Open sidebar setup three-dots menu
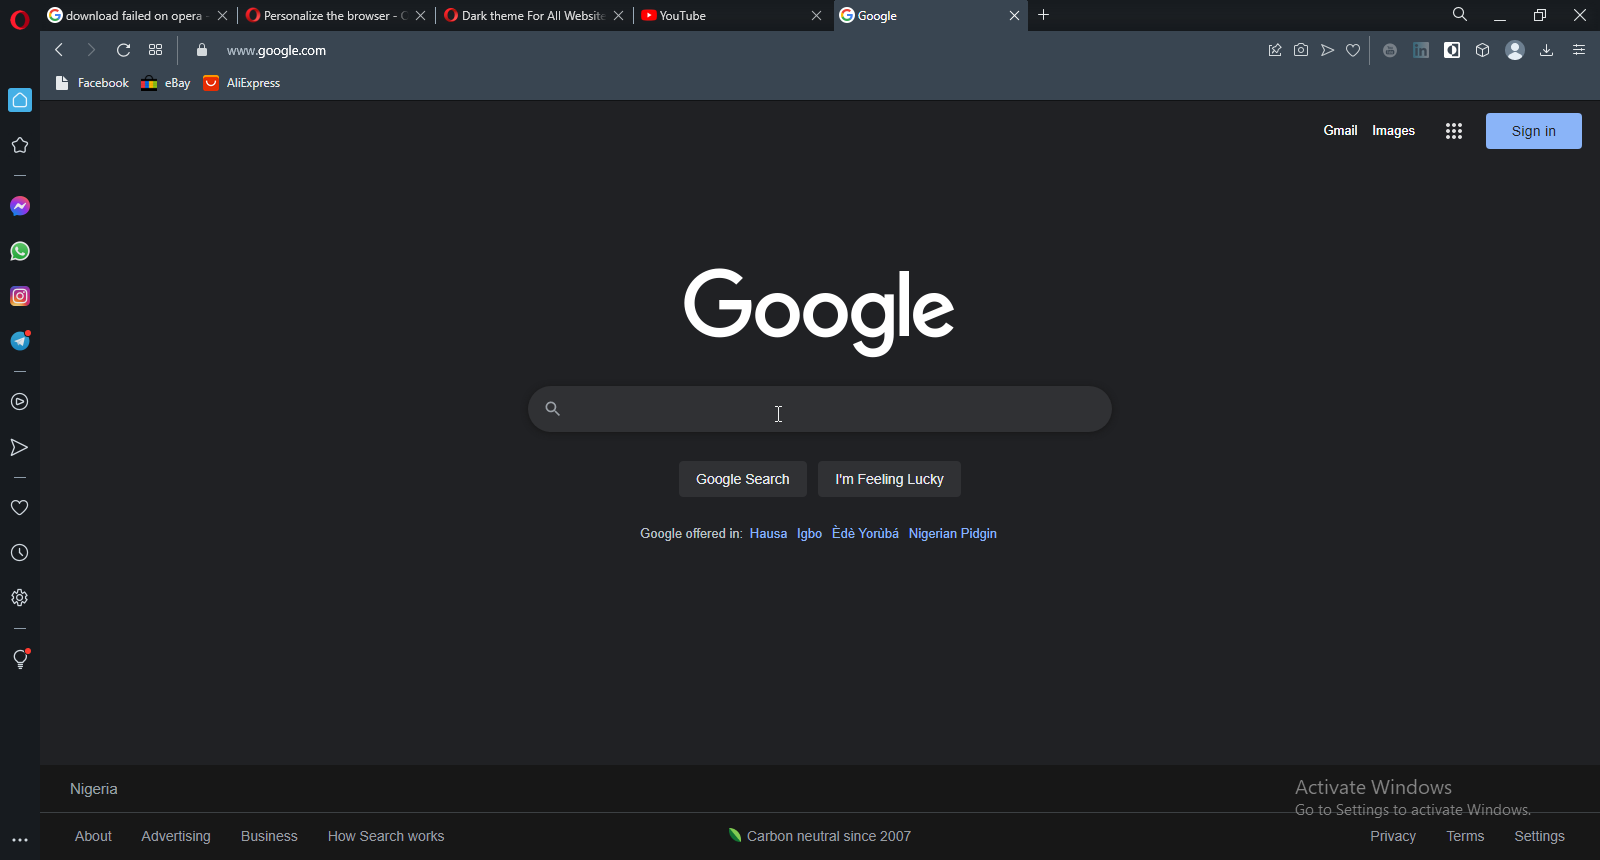This screenshot has height=860, width=1600. 20,840
